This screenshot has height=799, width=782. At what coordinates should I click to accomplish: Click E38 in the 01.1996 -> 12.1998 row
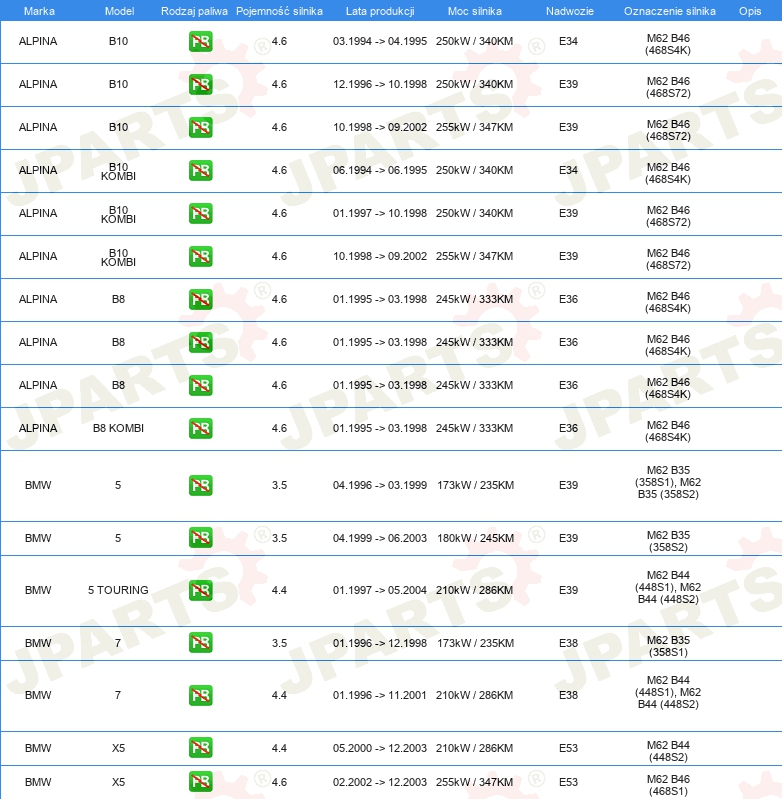click(x=569, y=643)
